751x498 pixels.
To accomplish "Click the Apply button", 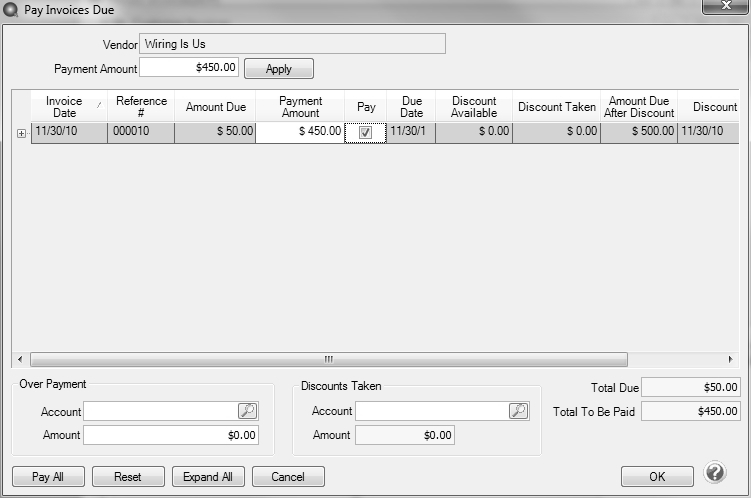I will (278, 69).
